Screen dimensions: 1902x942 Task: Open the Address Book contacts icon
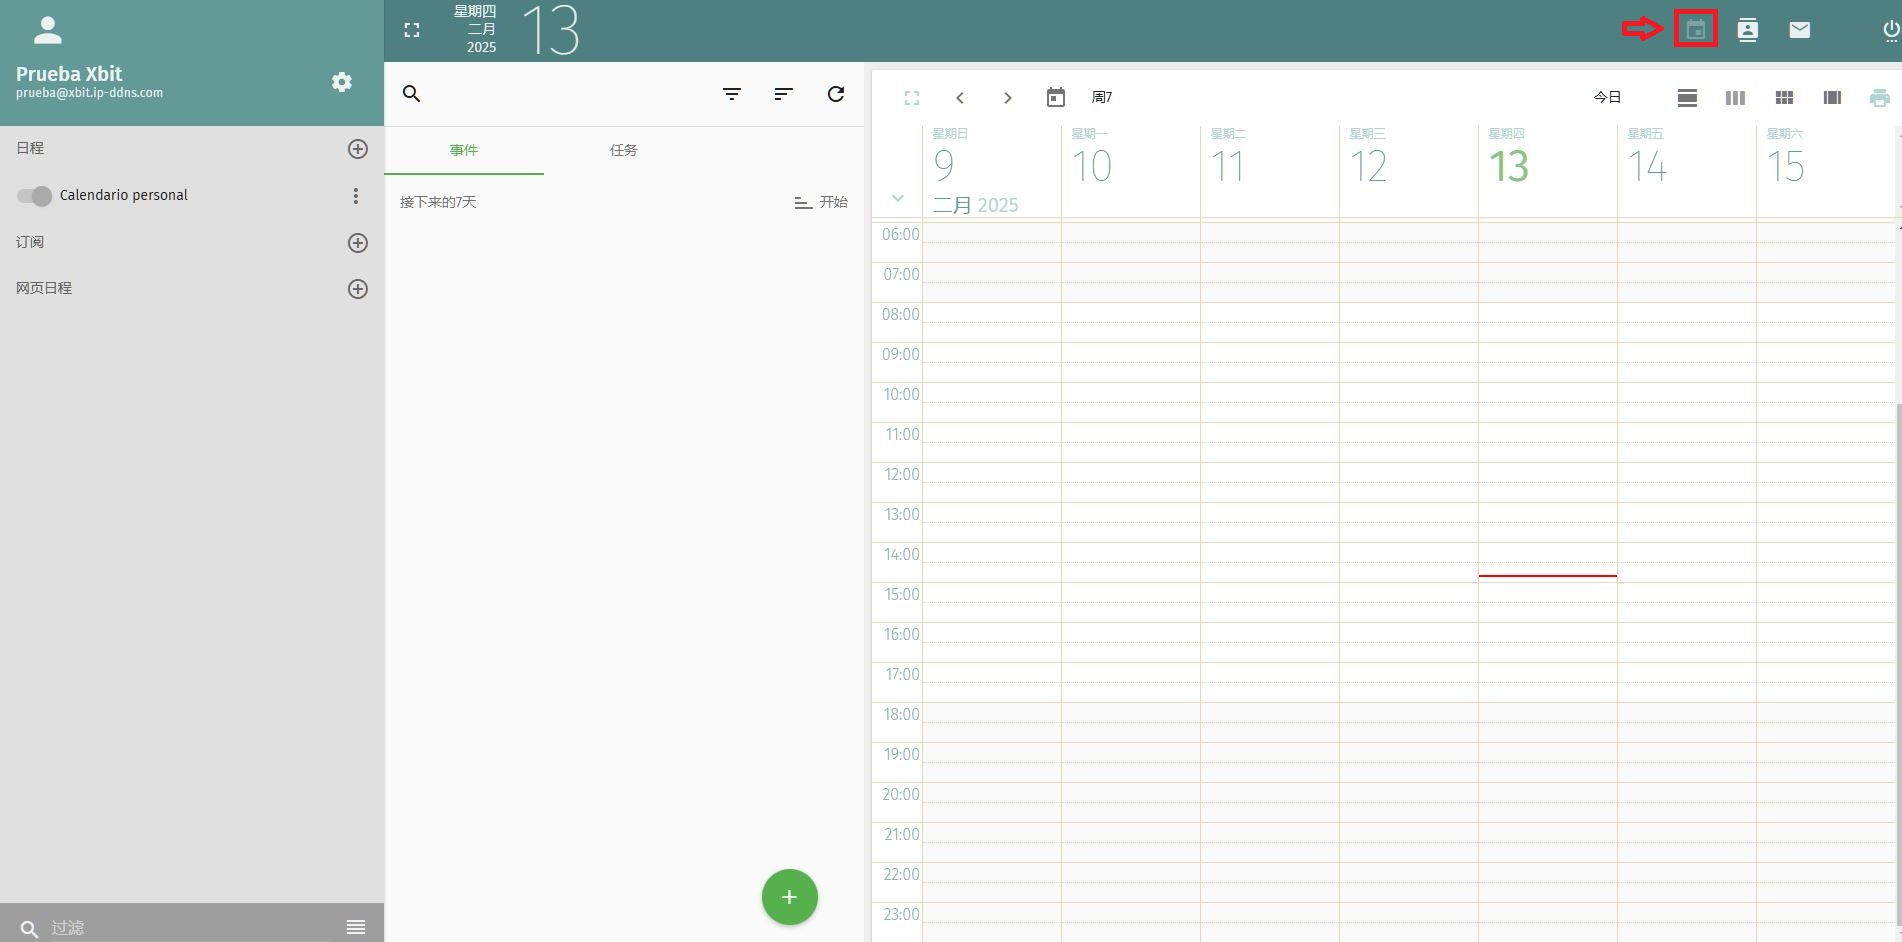(1747, 30)
